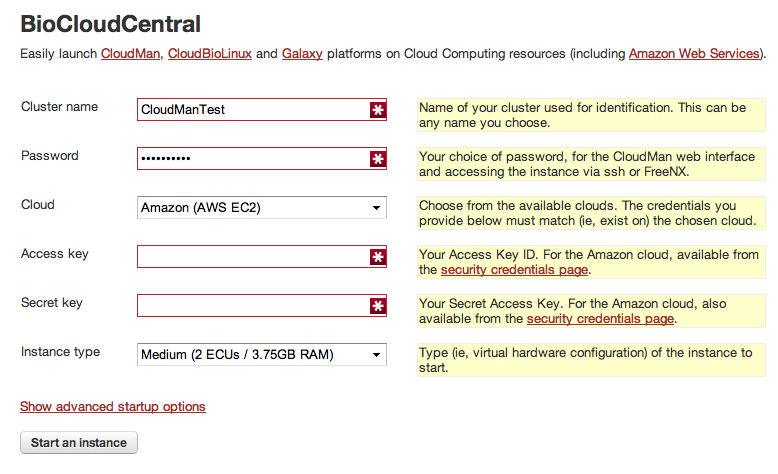Open the CloudMan link in the header
Screen dimensions: 778x474
pyautogui.click(x=130, y=54)
